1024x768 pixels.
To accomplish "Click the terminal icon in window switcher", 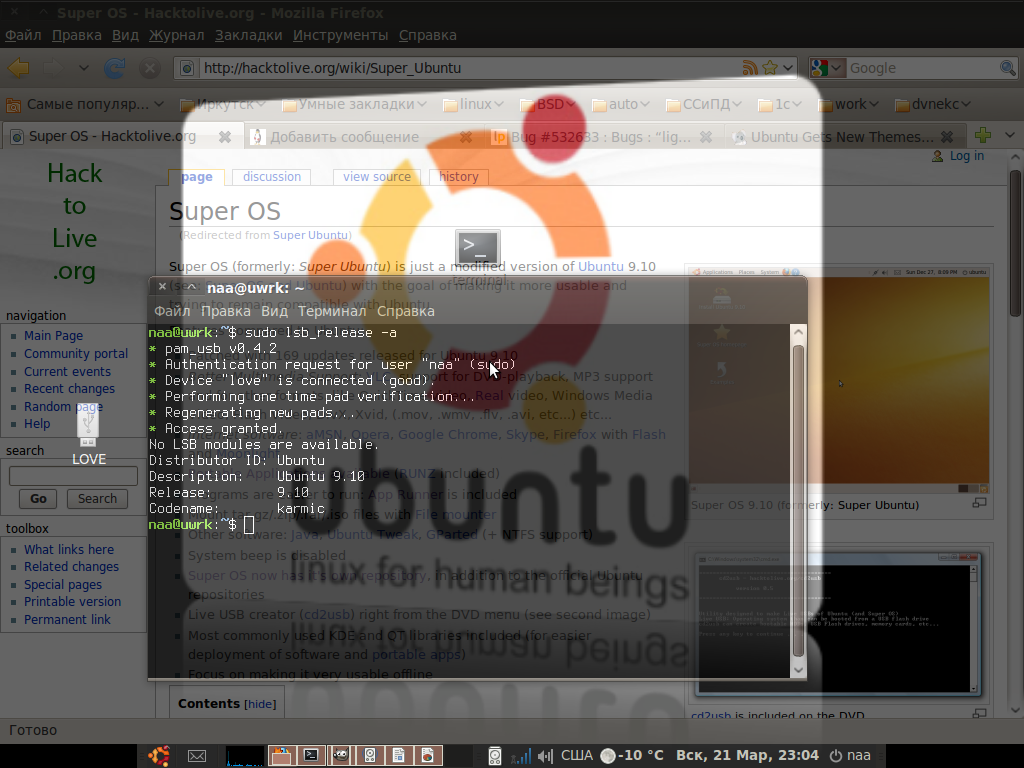I will coord(478,248).
